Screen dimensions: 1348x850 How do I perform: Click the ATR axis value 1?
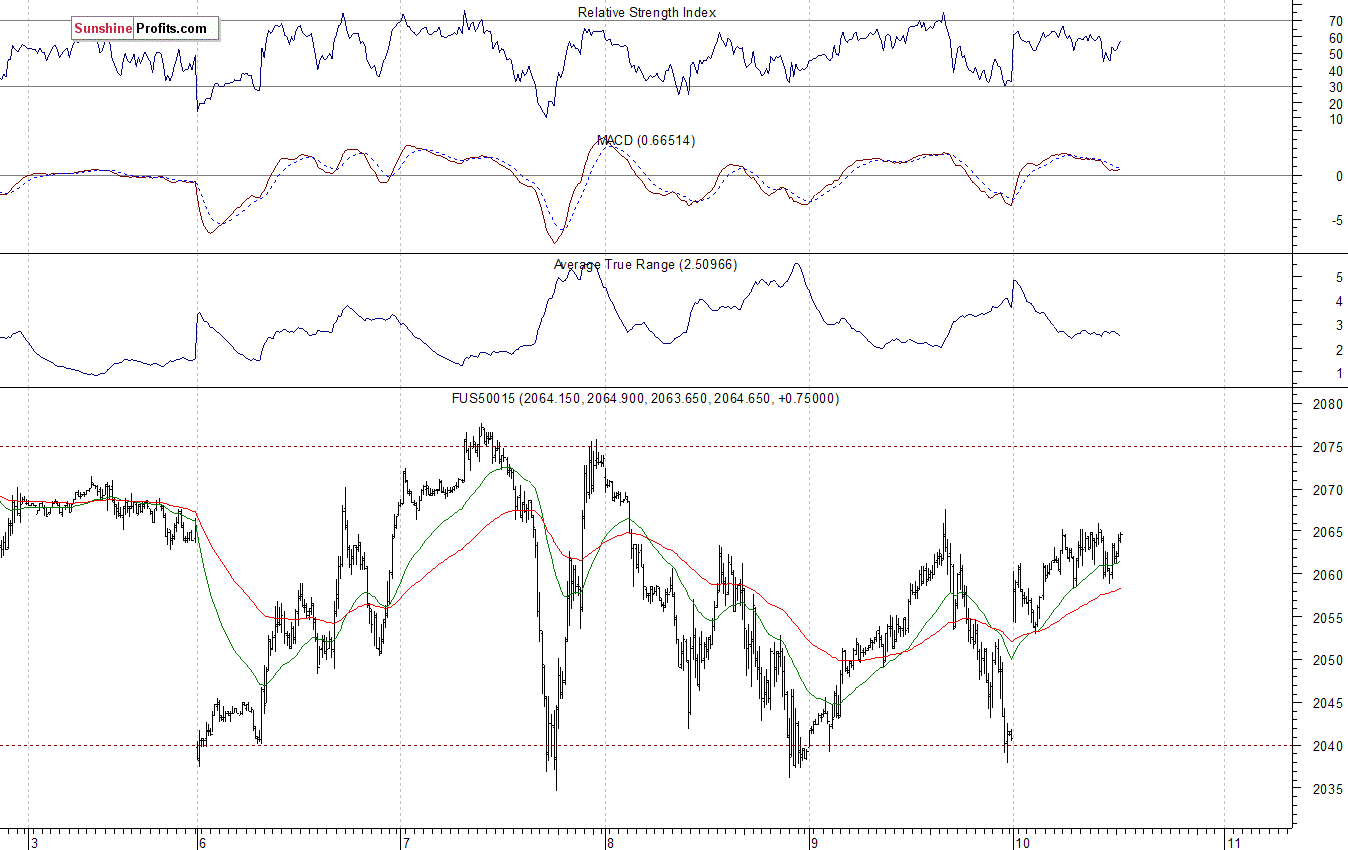point(1339,374)
